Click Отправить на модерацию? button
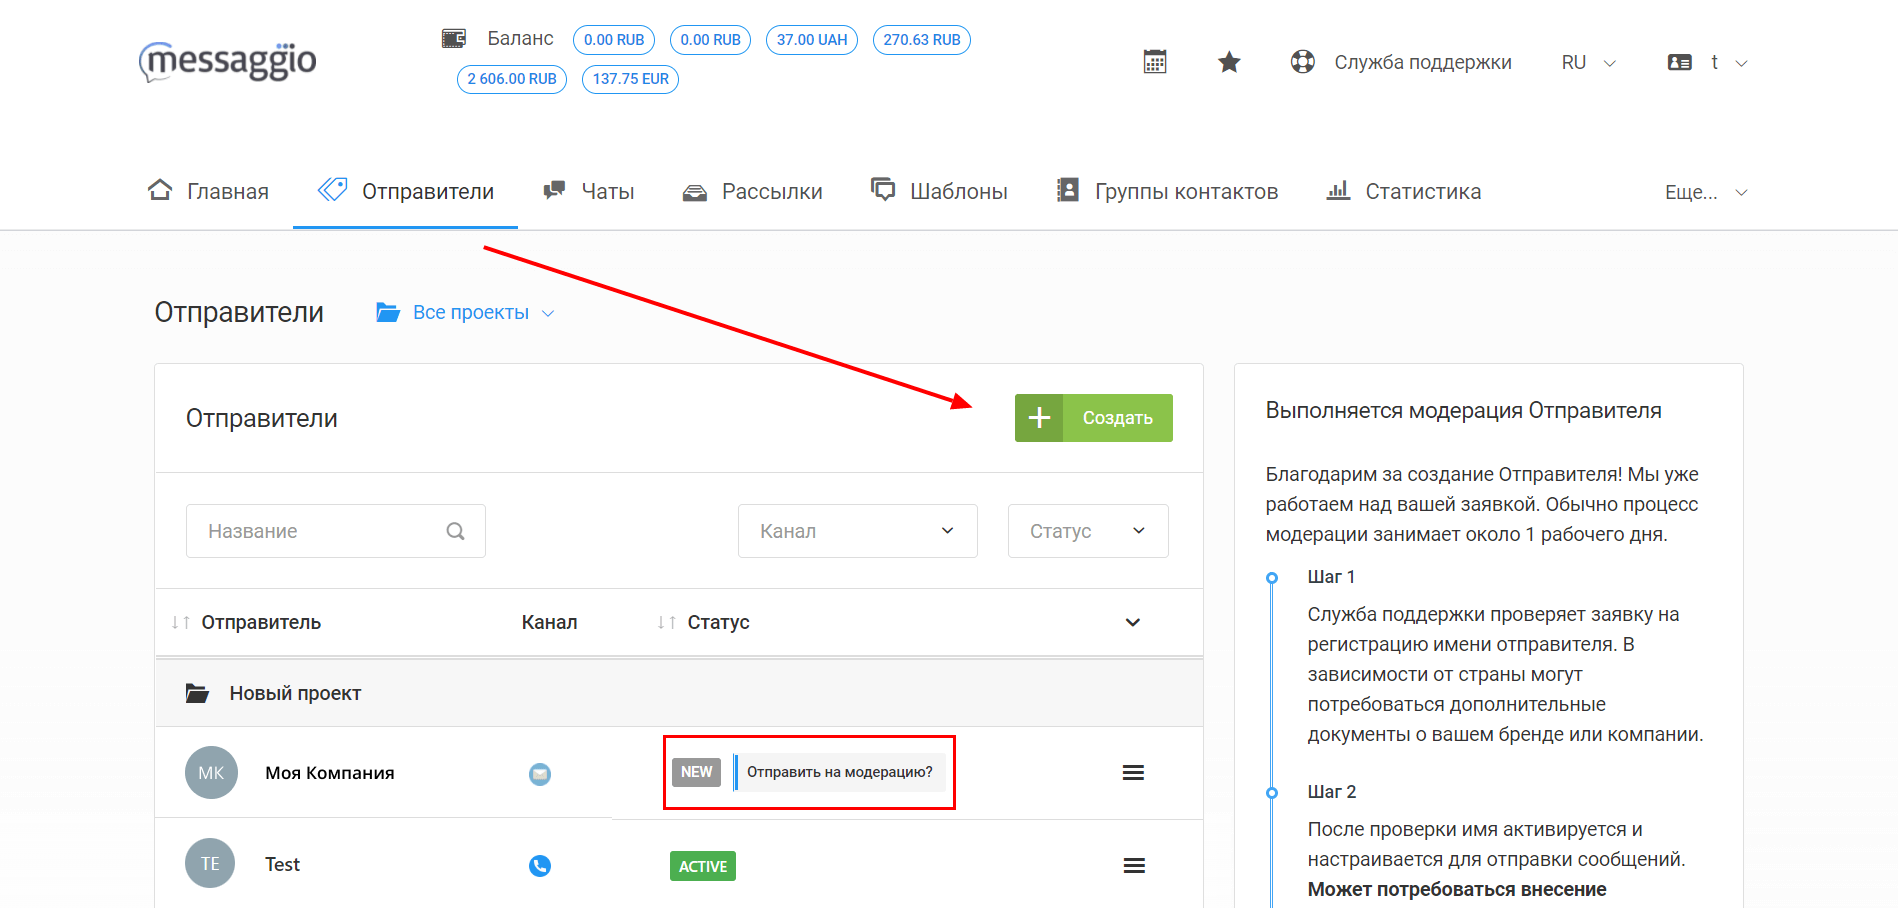 click(840, 772)
